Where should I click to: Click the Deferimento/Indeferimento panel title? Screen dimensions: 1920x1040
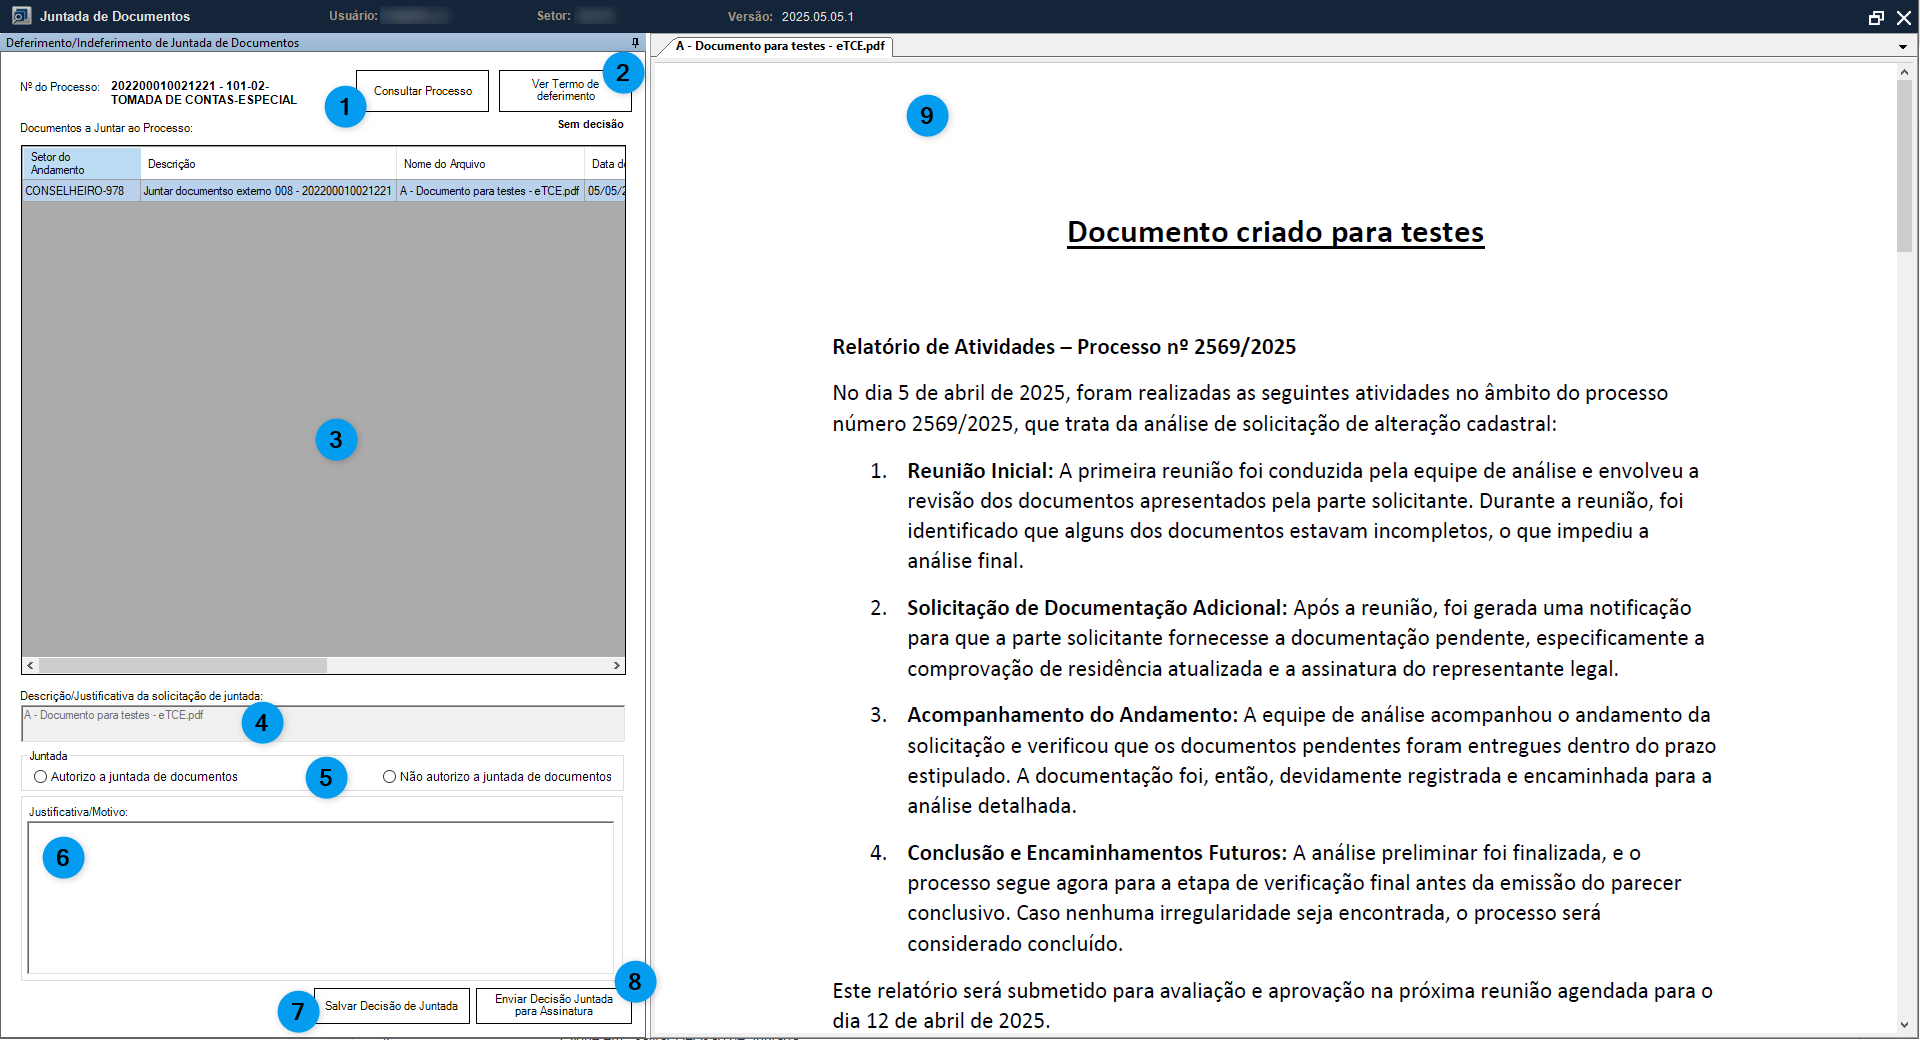point(152,43)
